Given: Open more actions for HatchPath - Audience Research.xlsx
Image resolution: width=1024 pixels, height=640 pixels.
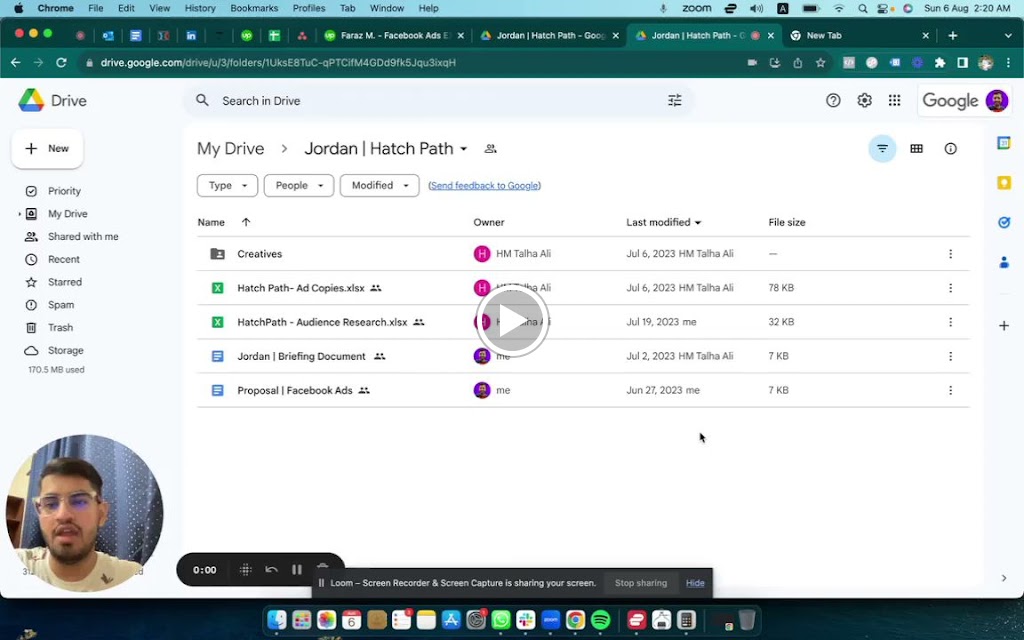Looking at the screenshot, I should (950, 322).
